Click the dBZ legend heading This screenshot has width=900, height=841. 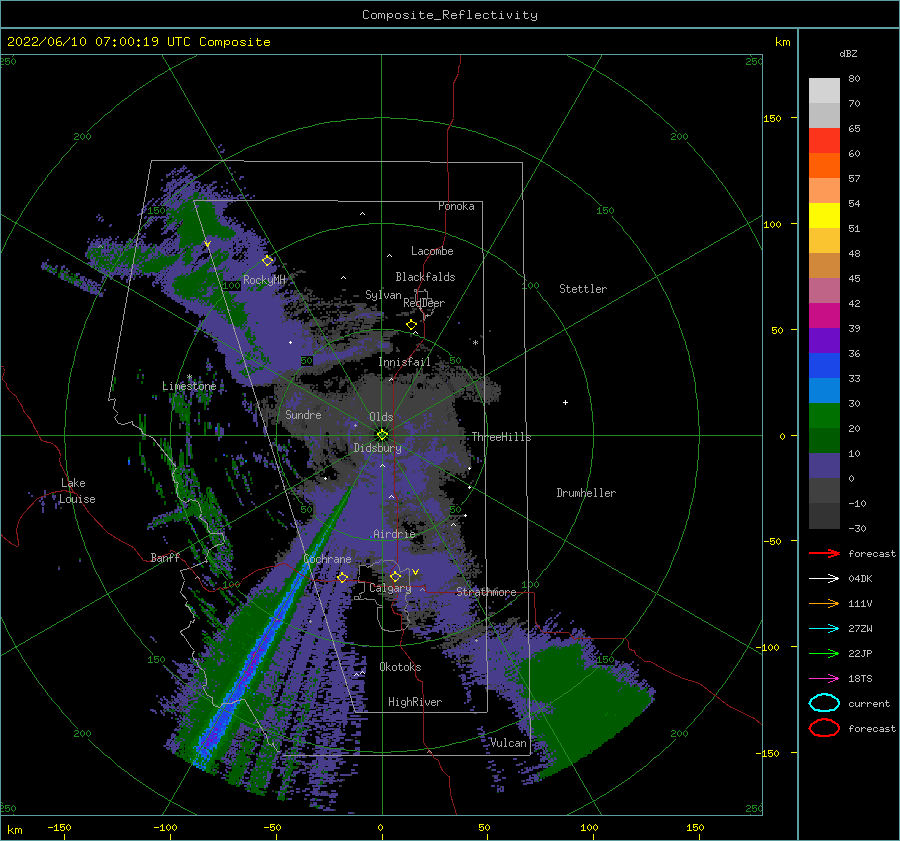[x=848, y=53]
